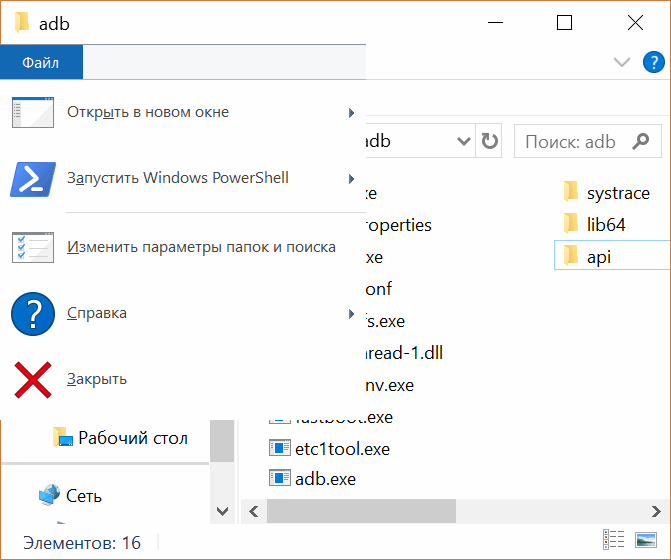Close the adb window

[x=635, y=23]
